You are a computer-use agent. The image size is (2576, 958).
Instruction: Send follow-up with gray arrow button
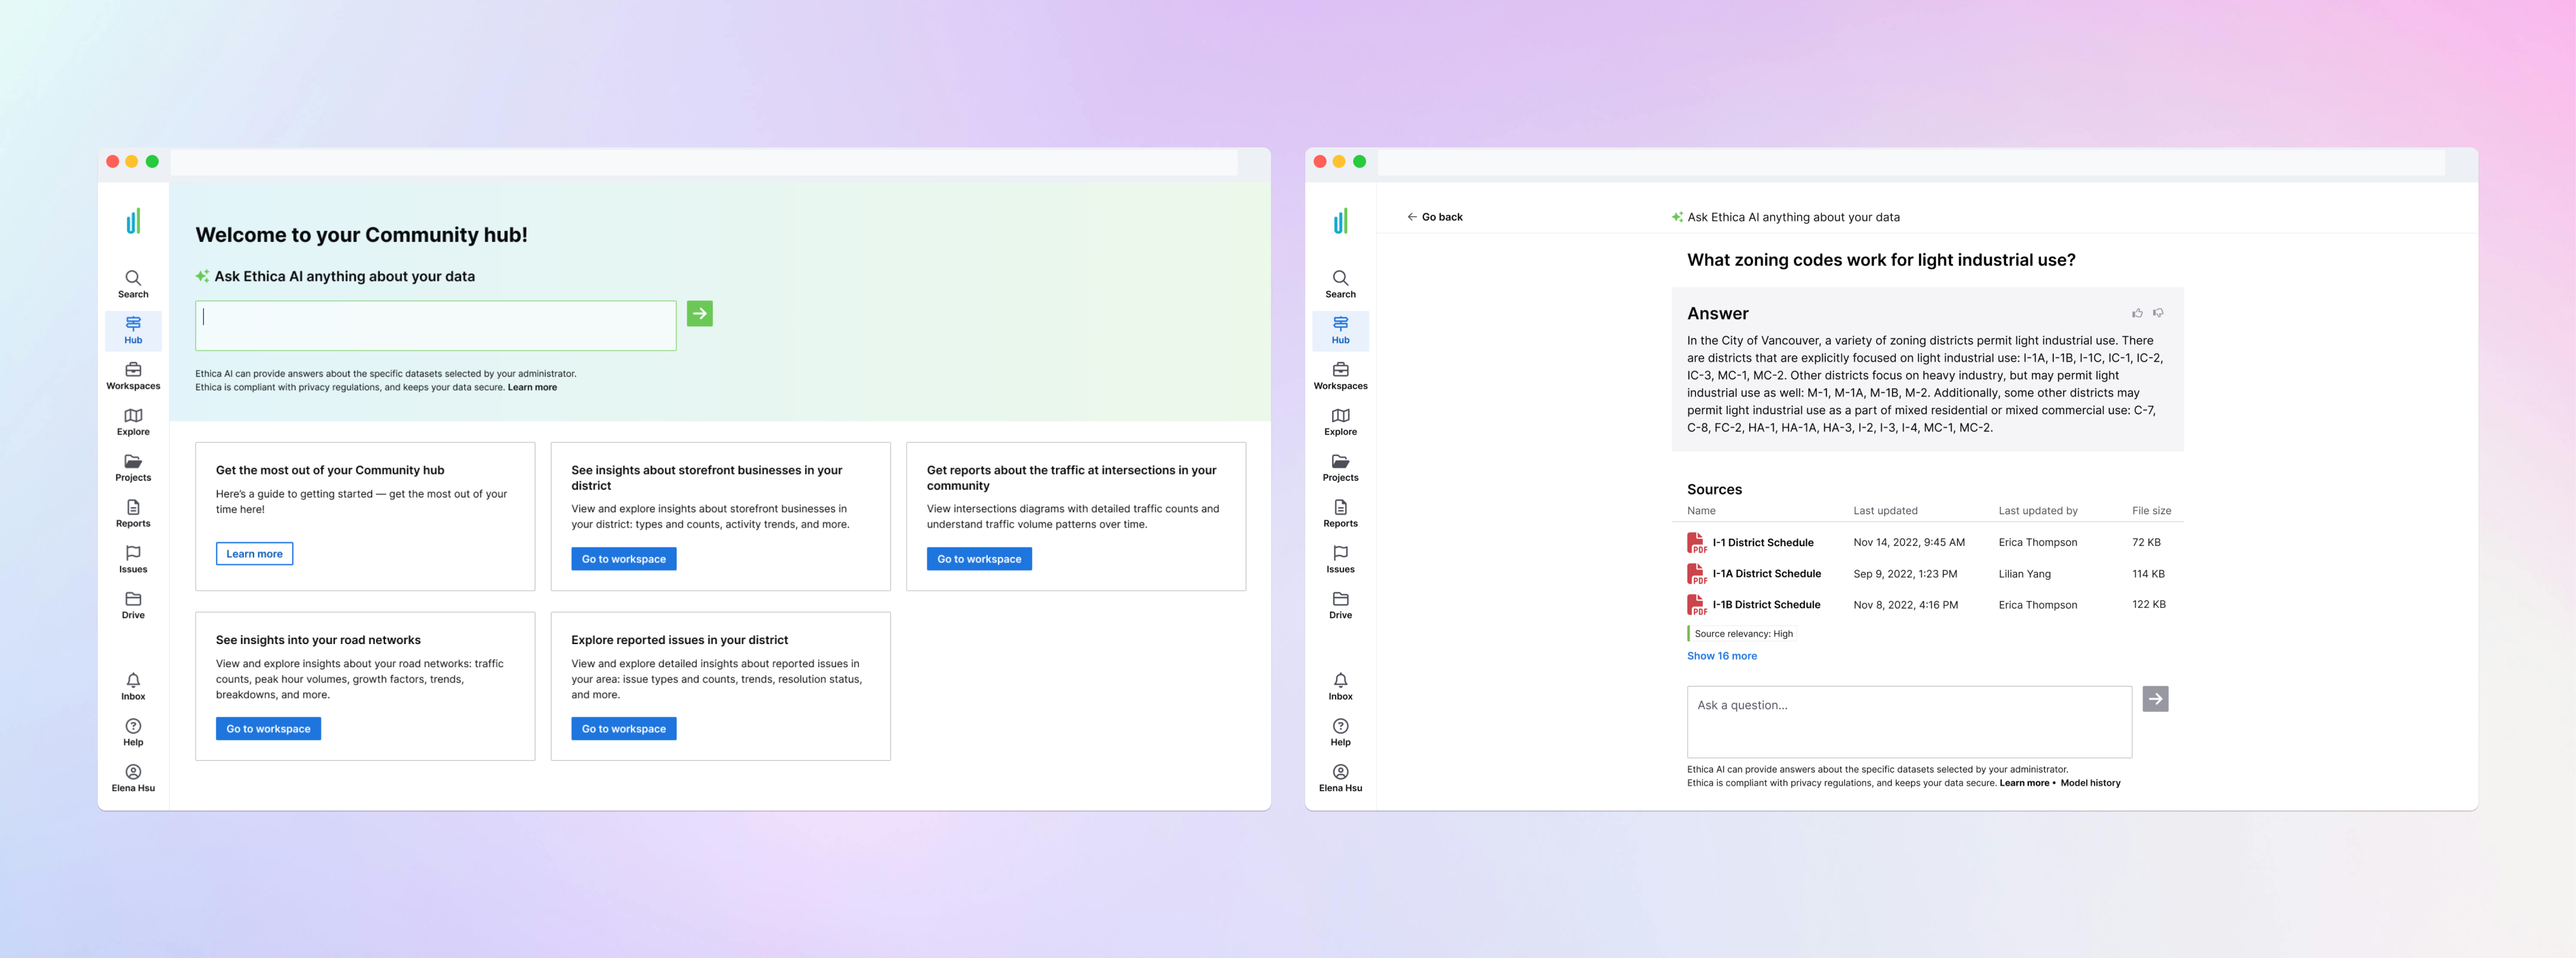[x=2155, y=699]
